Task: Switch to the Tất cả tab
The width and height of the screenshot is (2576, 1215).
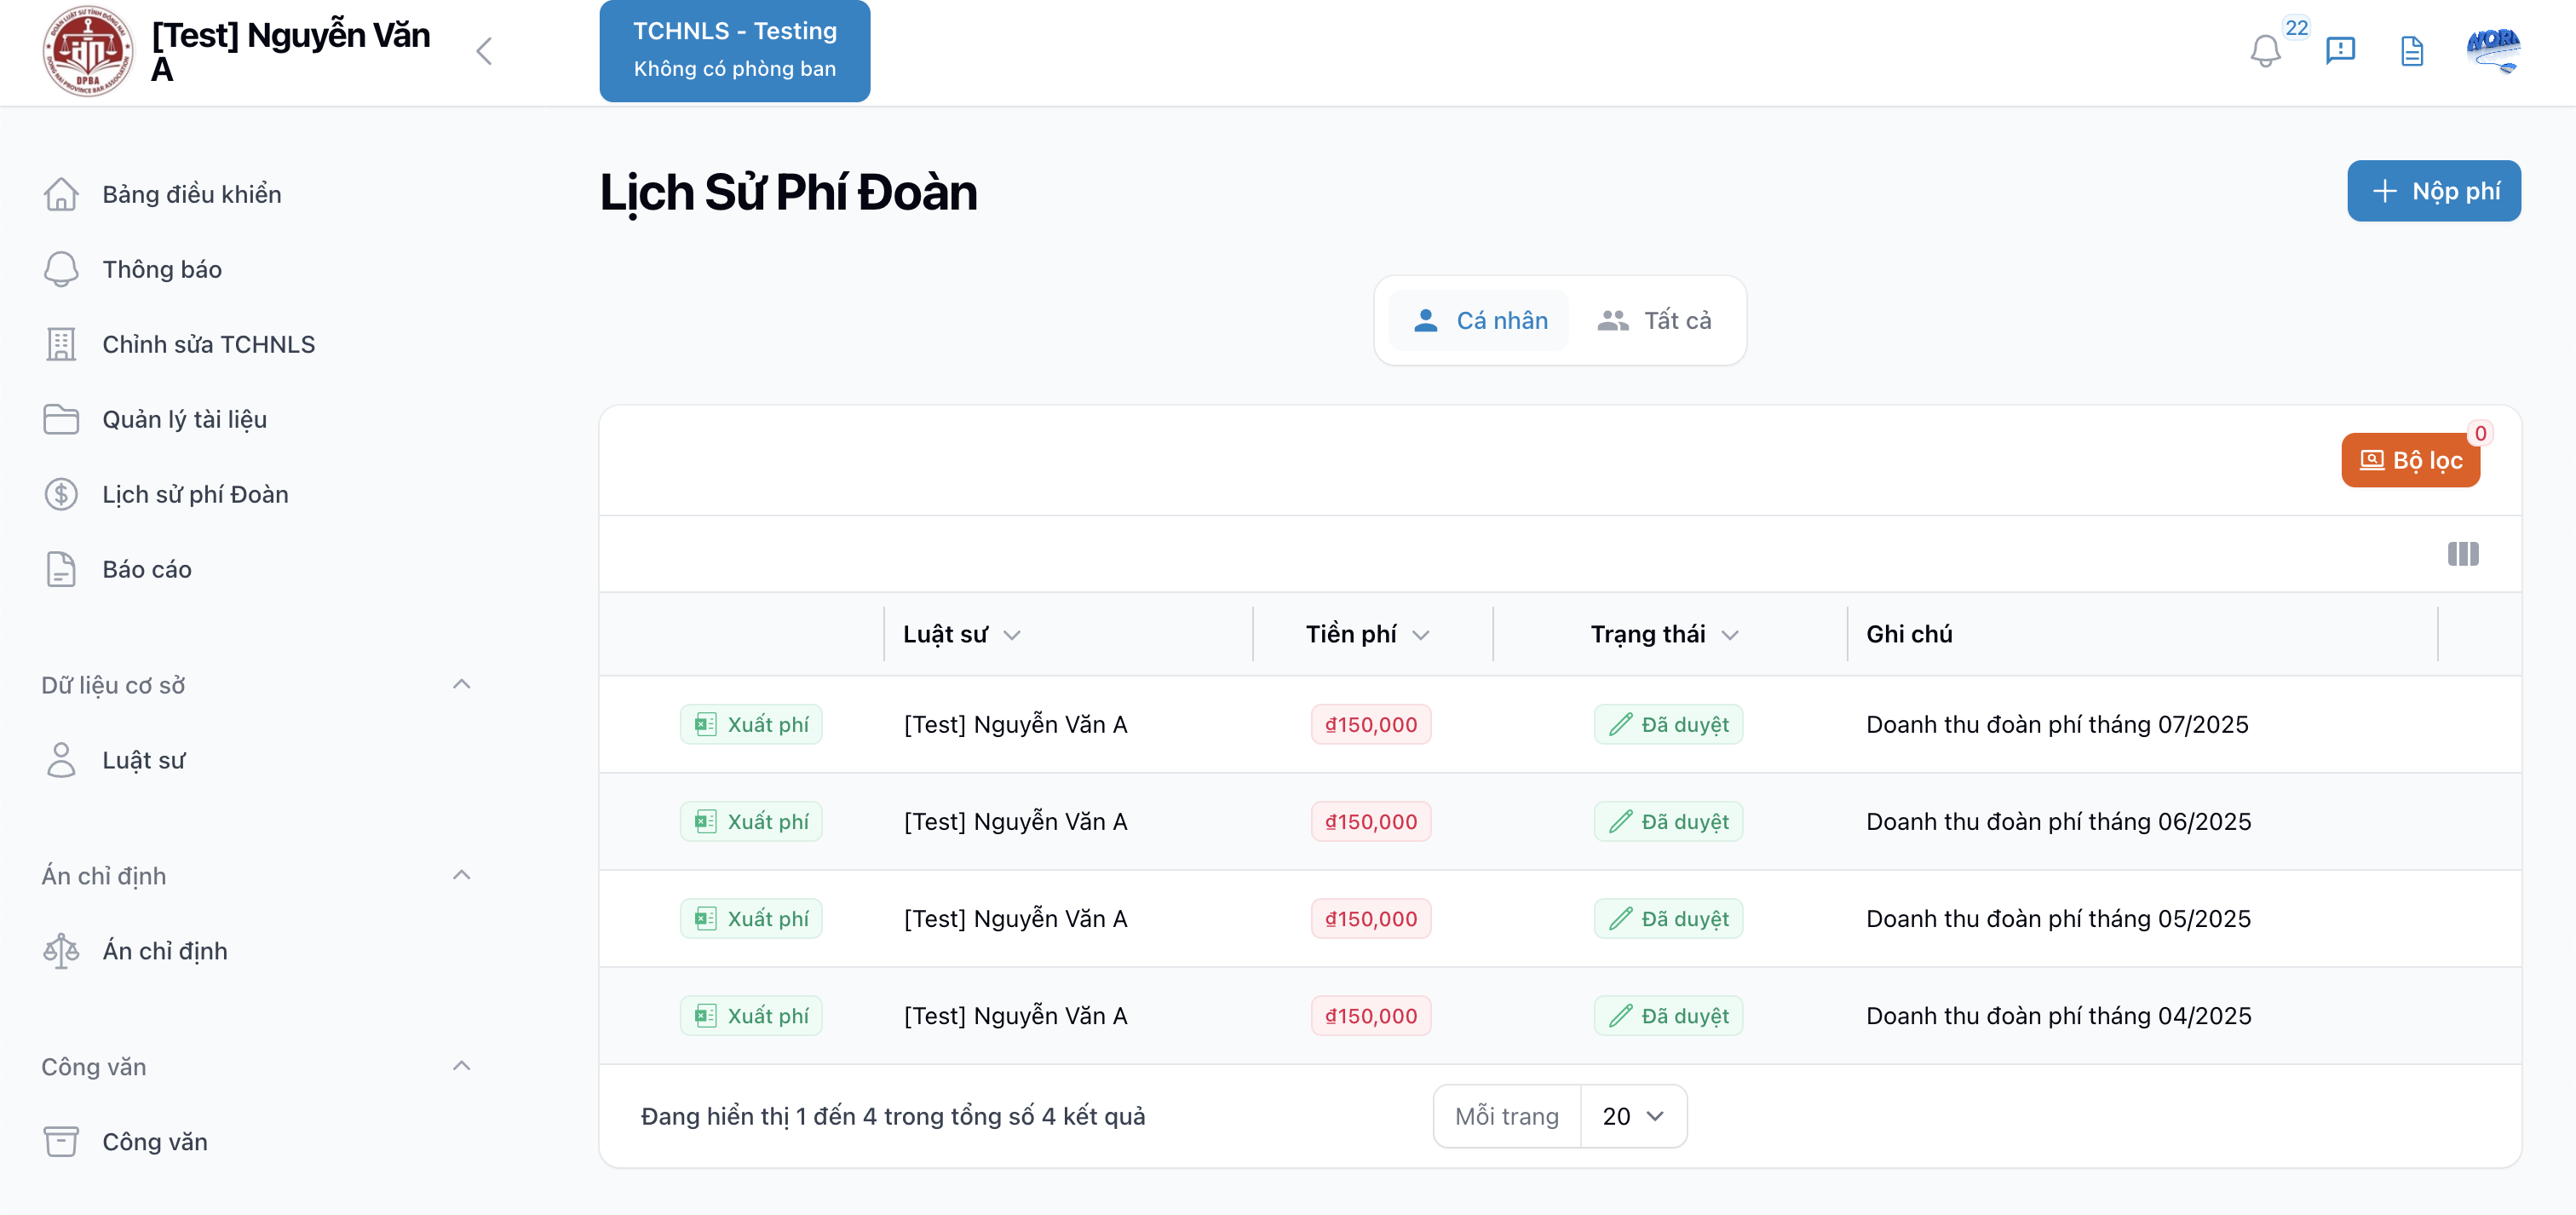Action: [1655, 320]
